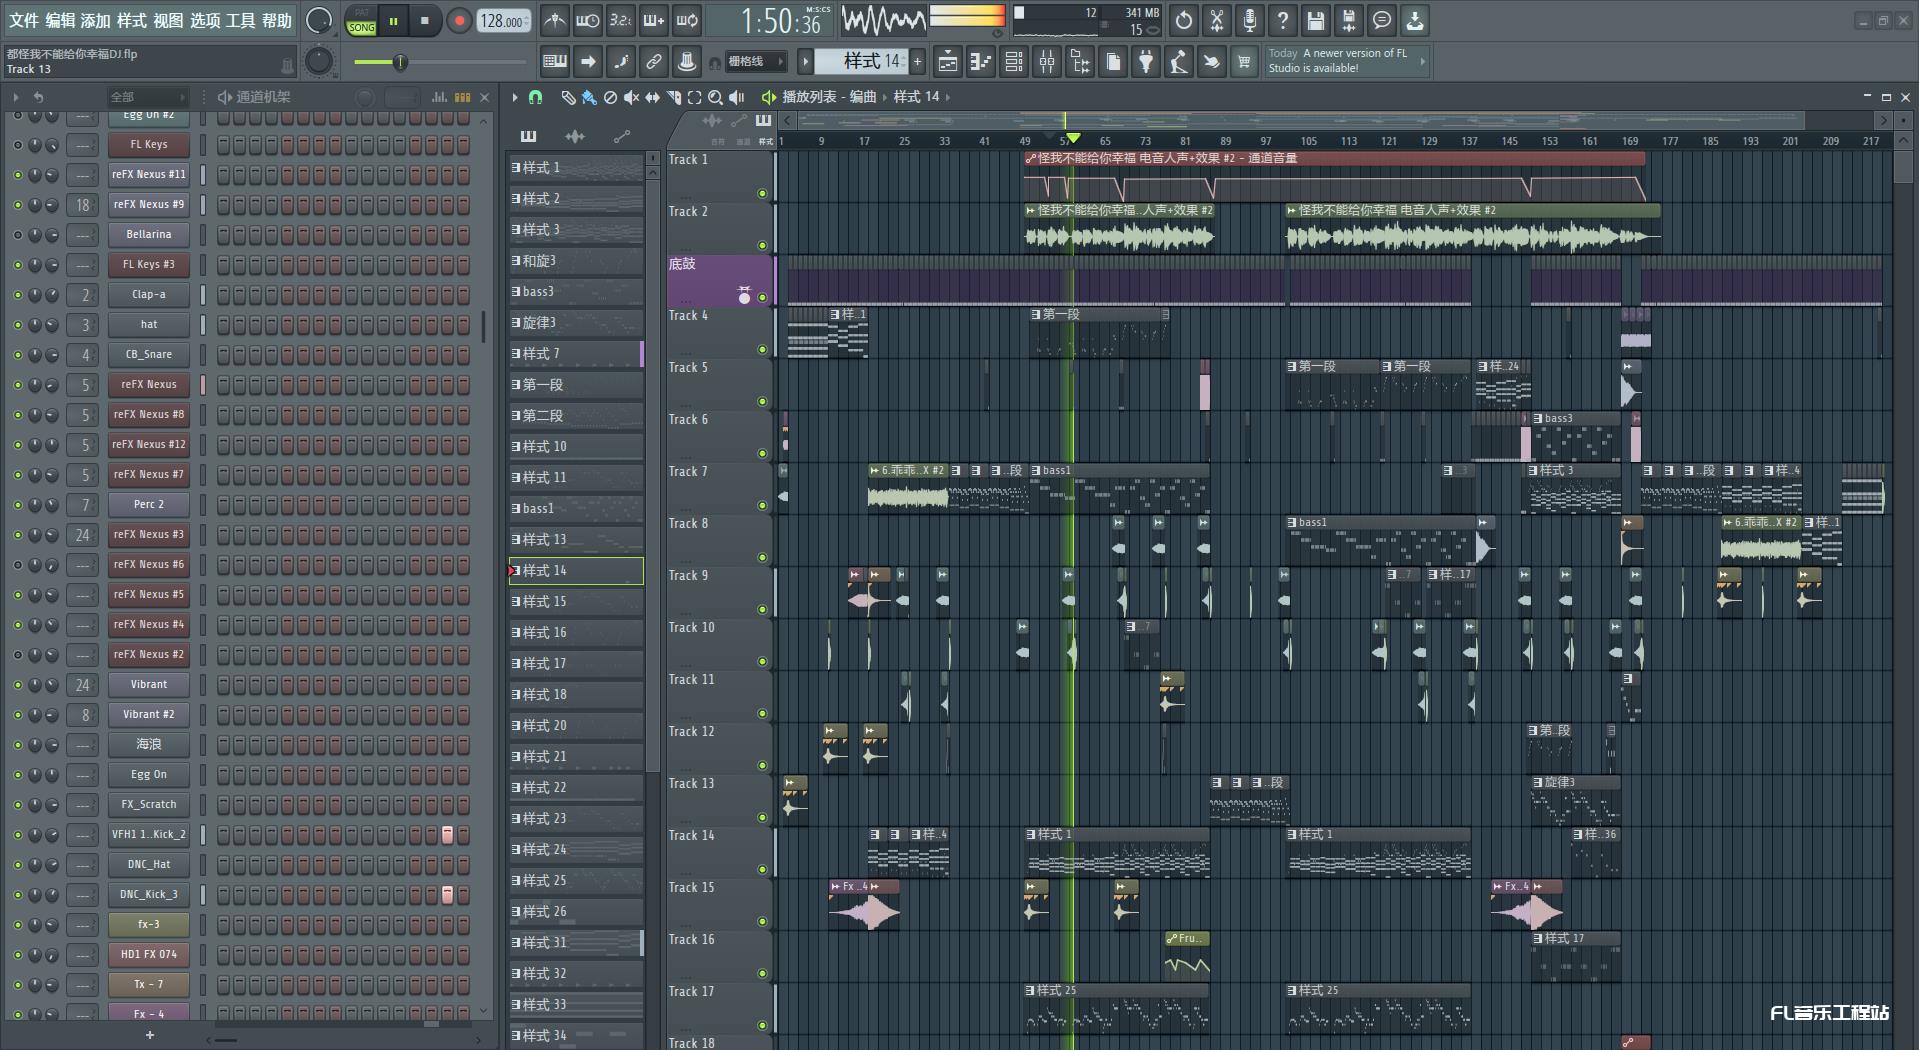Open the 视图 menu
The image size is (1919, 1050).
[x=168, y=20]
